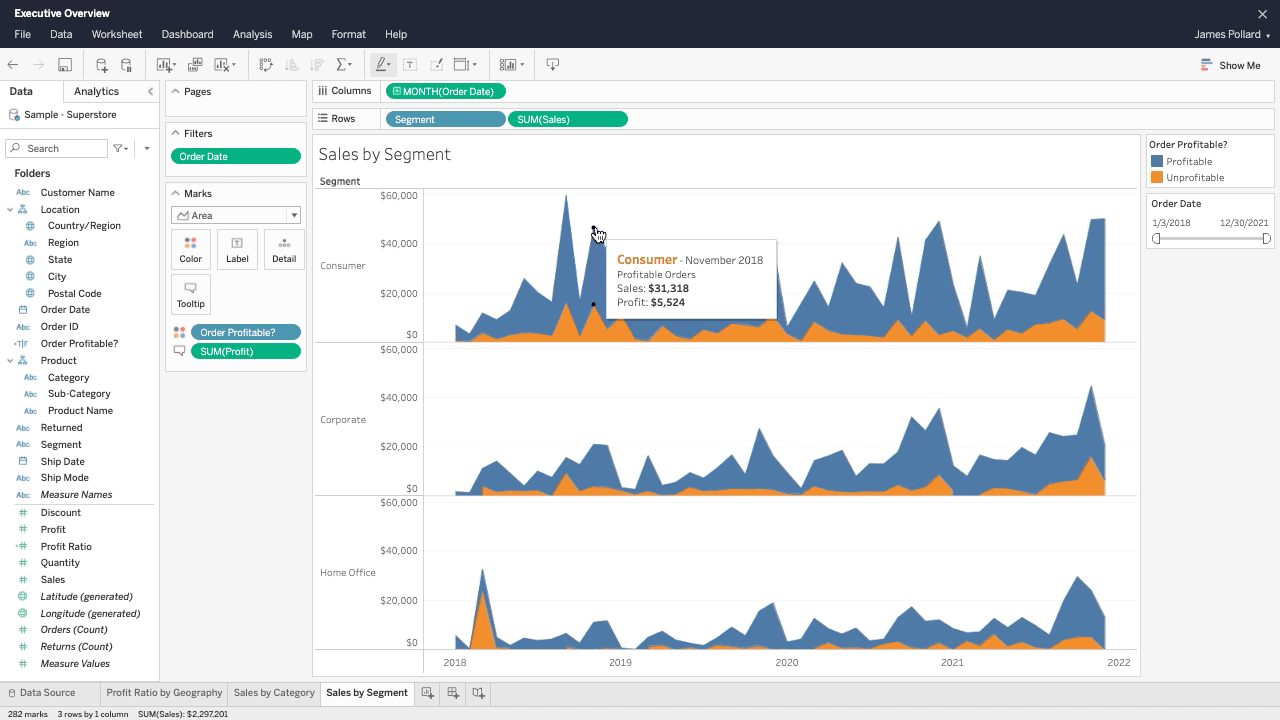This screenshot has height=720, width=1280.
Task: Click the Unprofitable orange legend swatch
Action: point(1157,178)
